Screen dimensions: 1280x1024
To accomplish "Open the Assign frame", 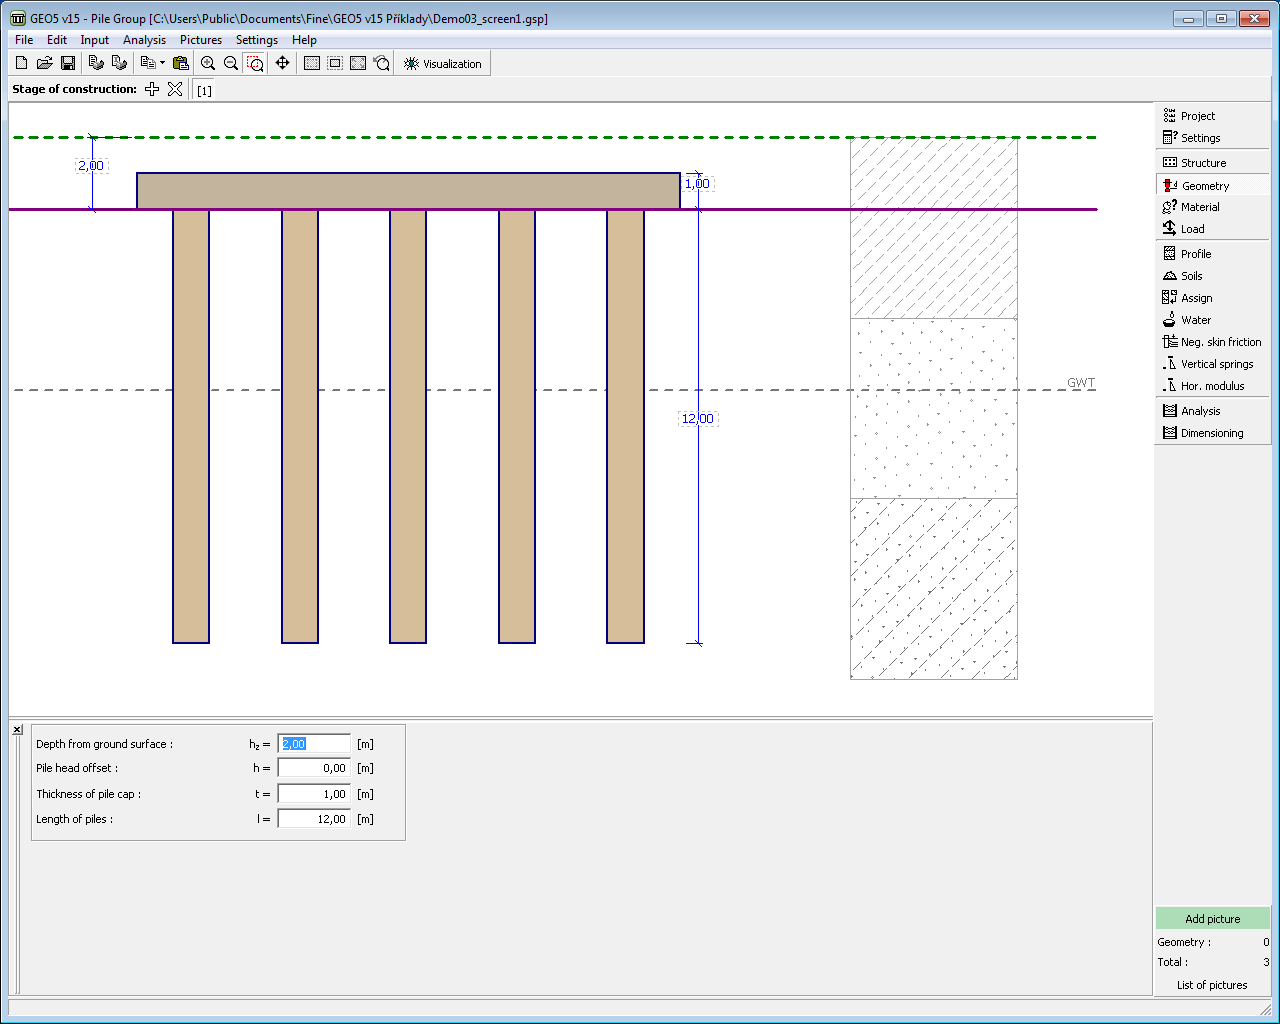I will point(1213,298).
